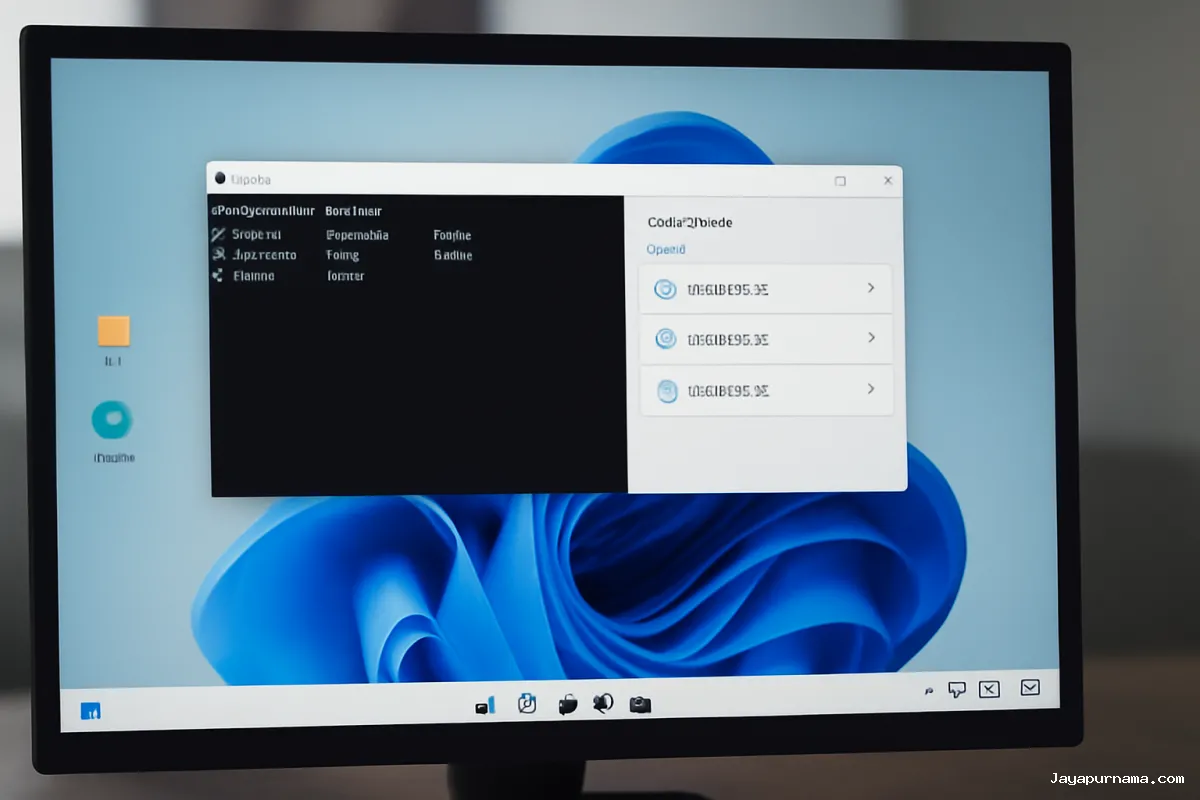Open the camera icon in the taskbar
The width and height of the screenshot is (1200, 800).
click(x=640, y=705)
